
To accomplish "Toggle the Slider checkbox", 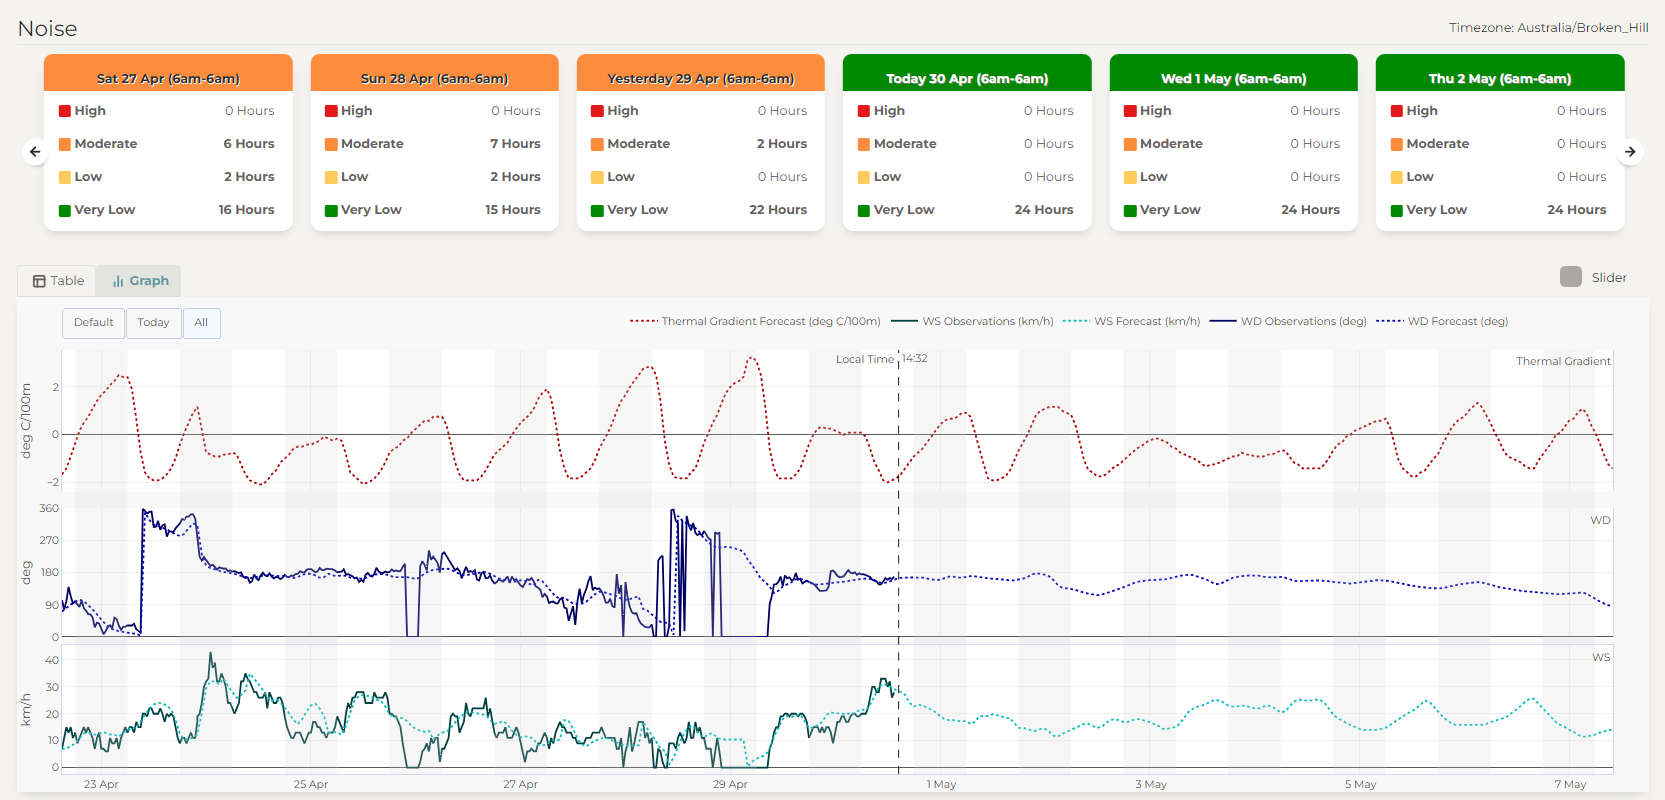I will (1571, 277).
